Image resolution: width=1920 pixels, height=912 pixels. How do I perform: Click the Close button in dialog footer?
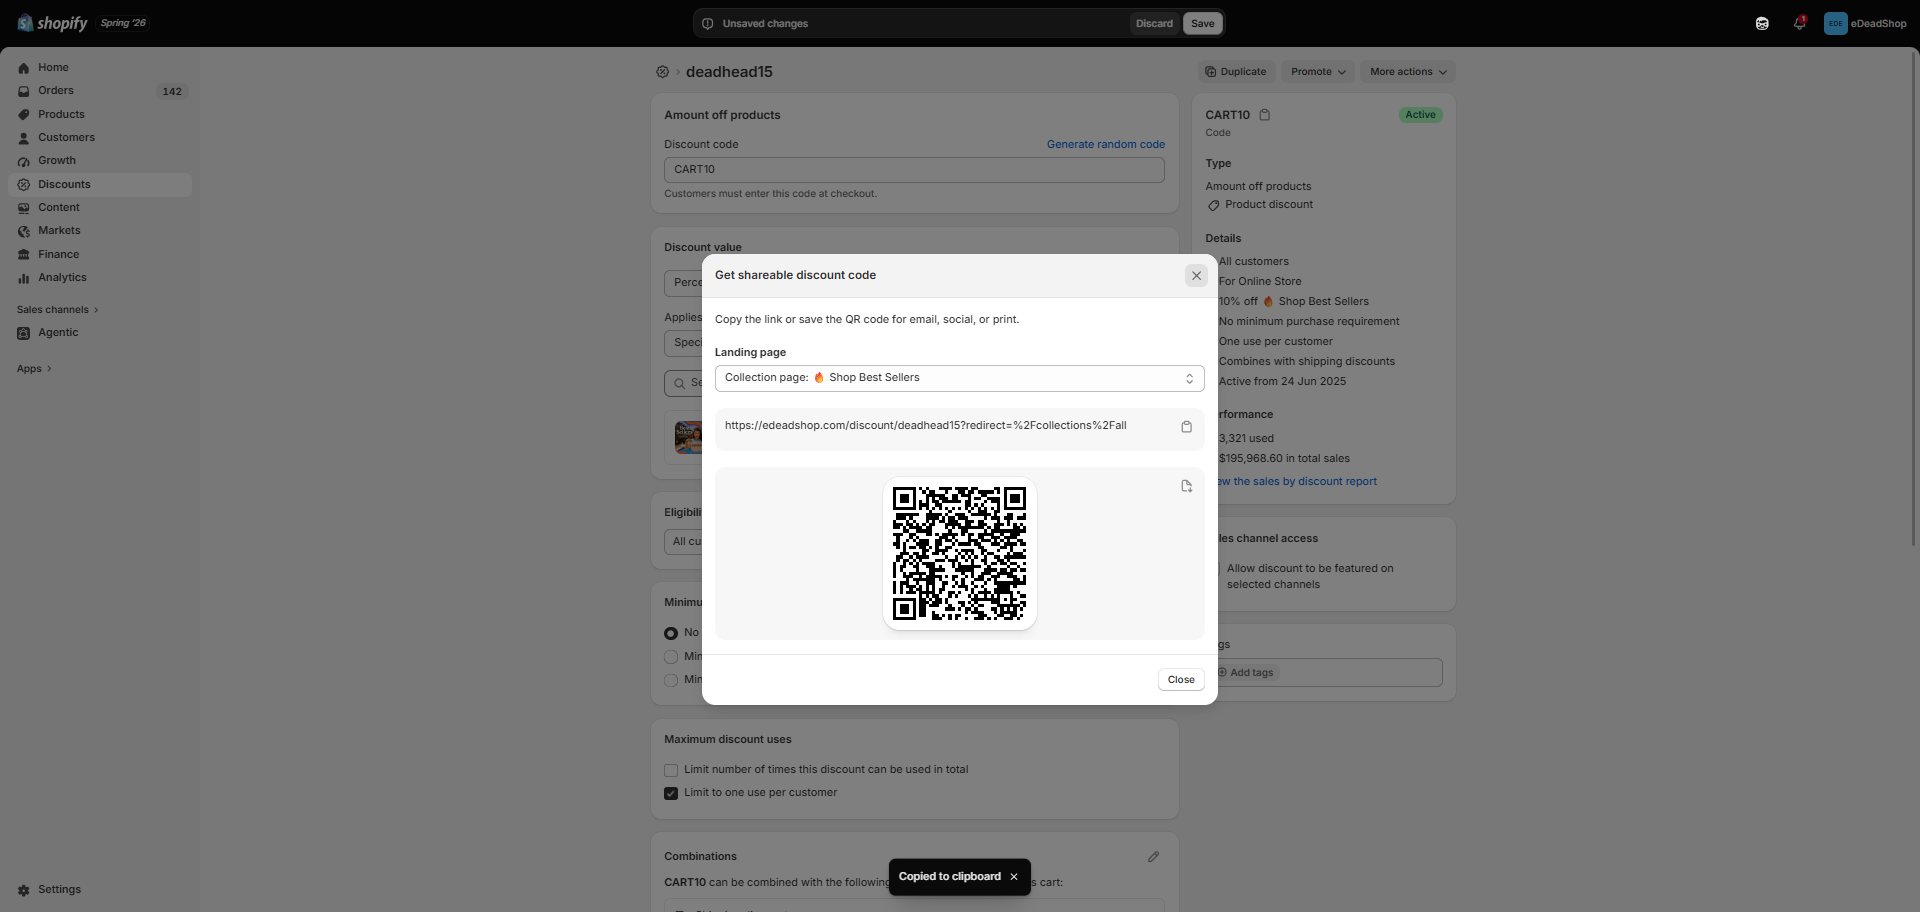(1181, 680)
